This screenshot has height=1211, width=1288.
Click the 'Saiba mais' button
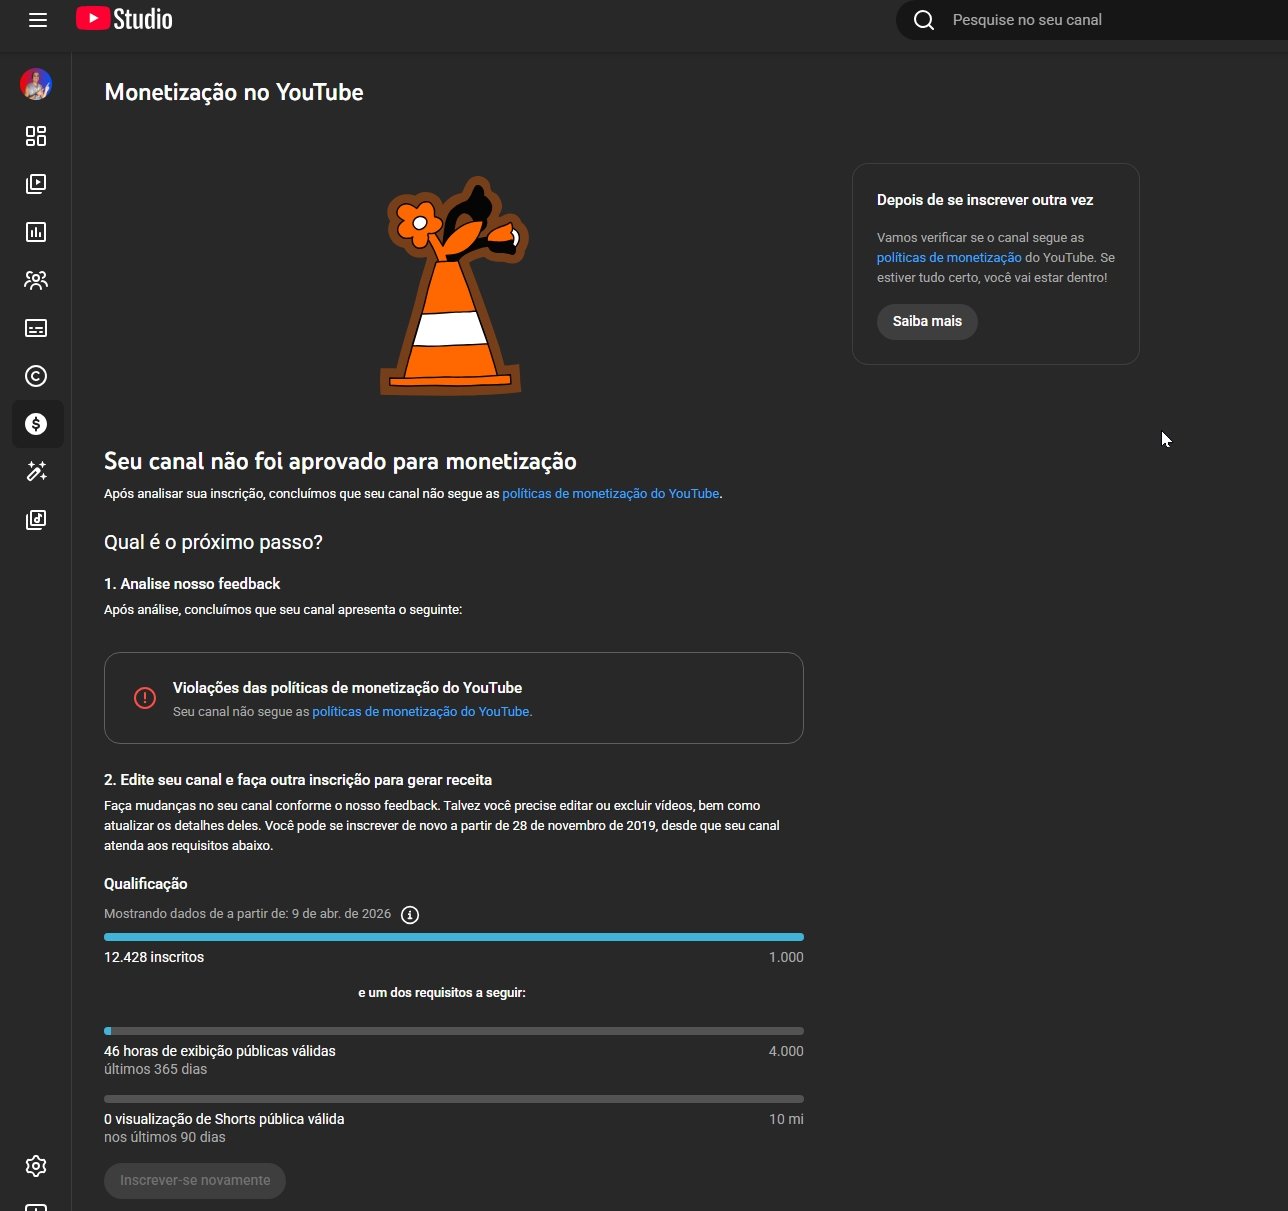coord(927,321)
